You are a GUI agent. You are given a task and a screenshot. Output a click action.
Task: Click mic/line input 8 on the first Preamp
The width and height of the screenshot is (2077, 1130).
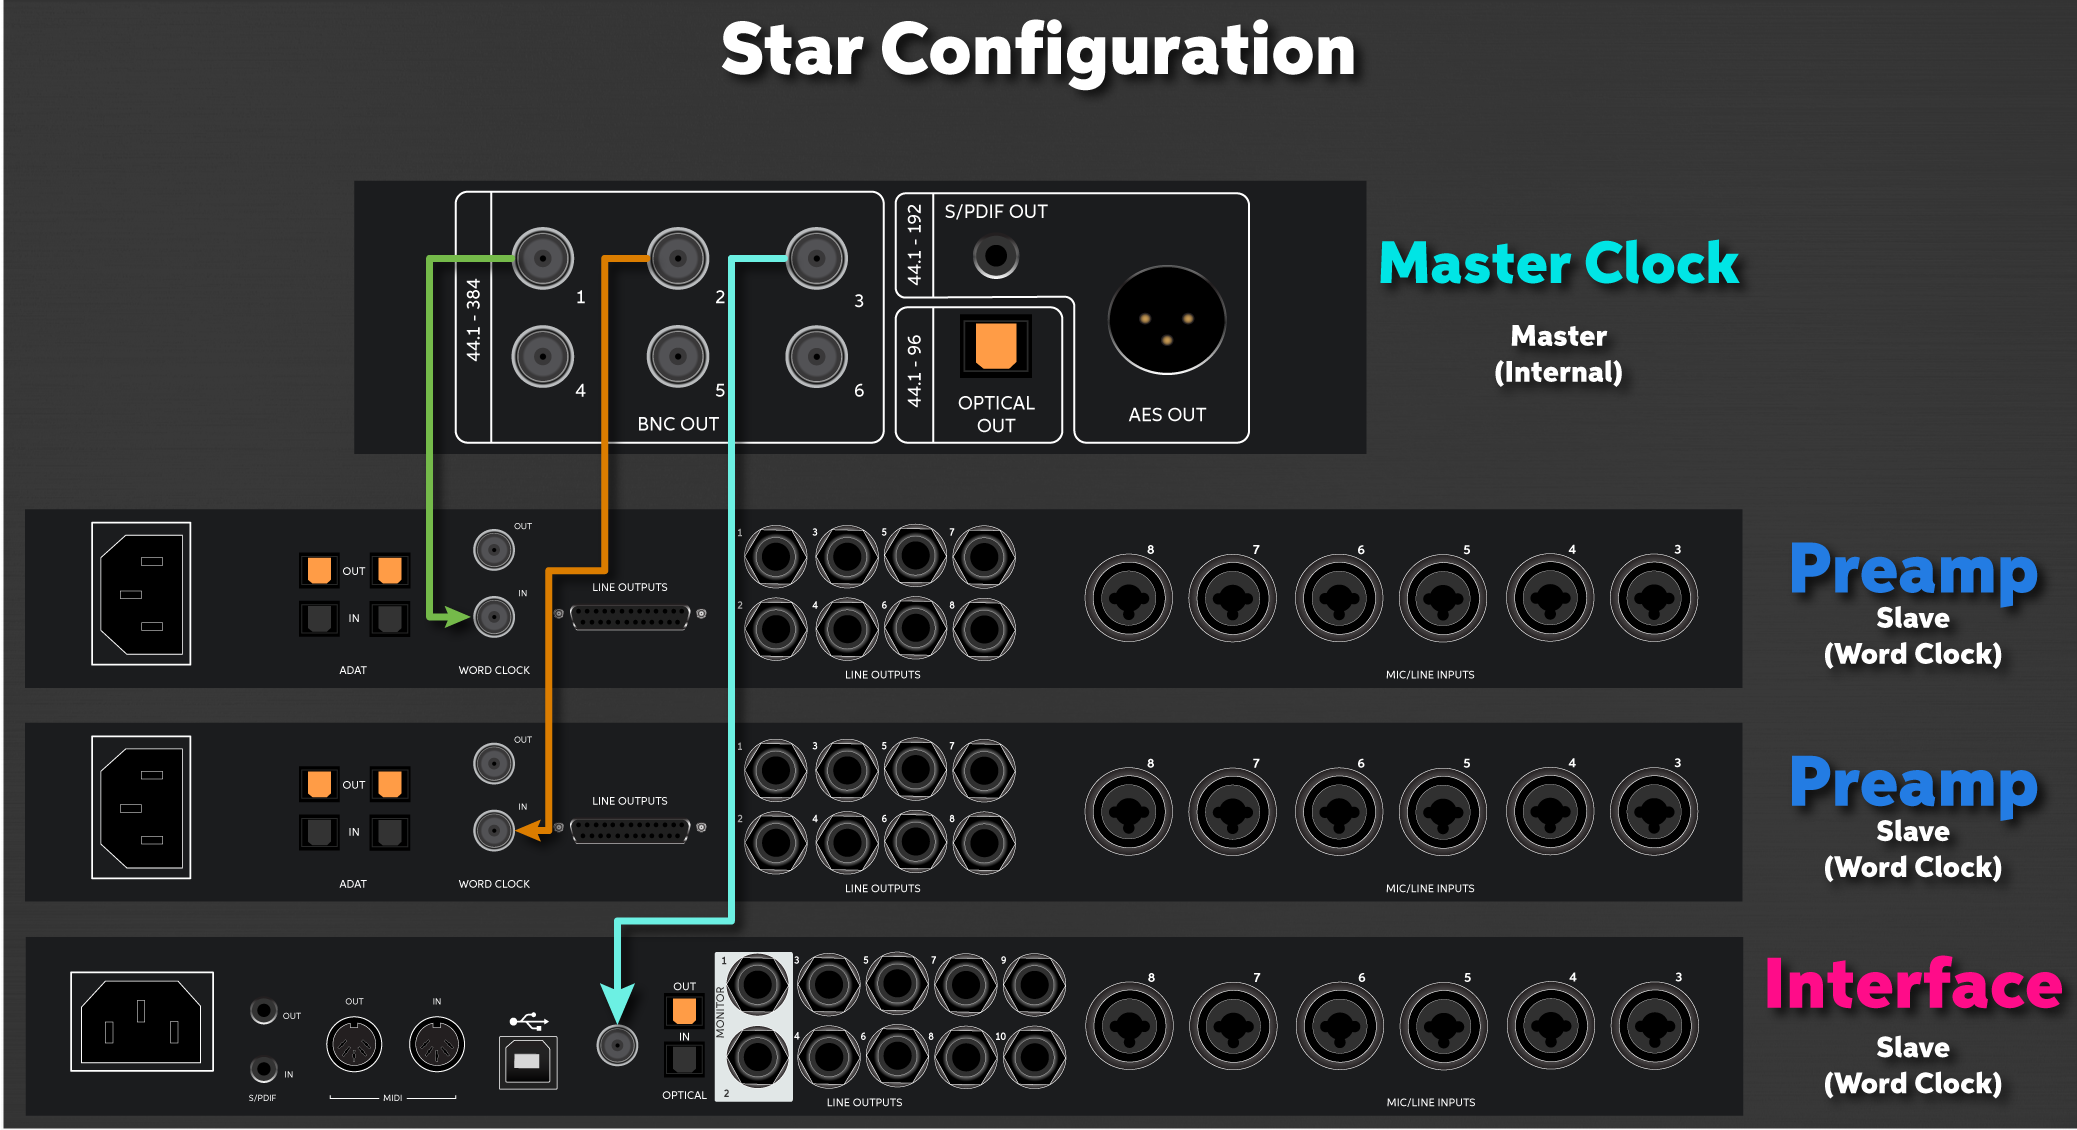coord(1128,599)
